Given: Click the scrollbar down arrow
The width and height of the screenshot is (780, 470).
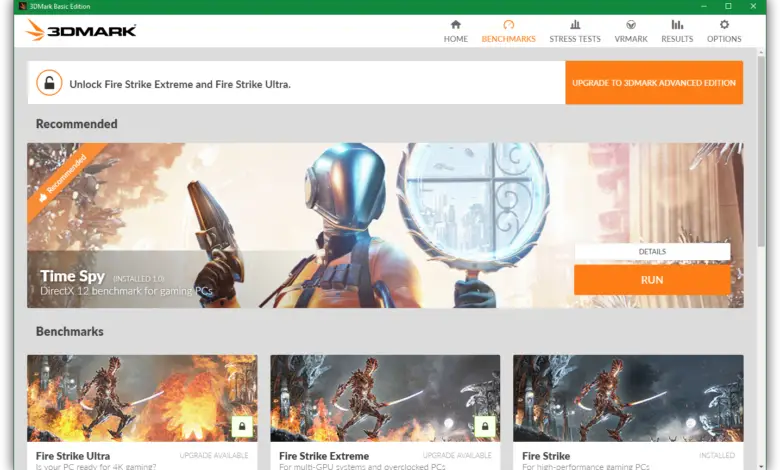Looking at the screenshot, I should point(761,467).
